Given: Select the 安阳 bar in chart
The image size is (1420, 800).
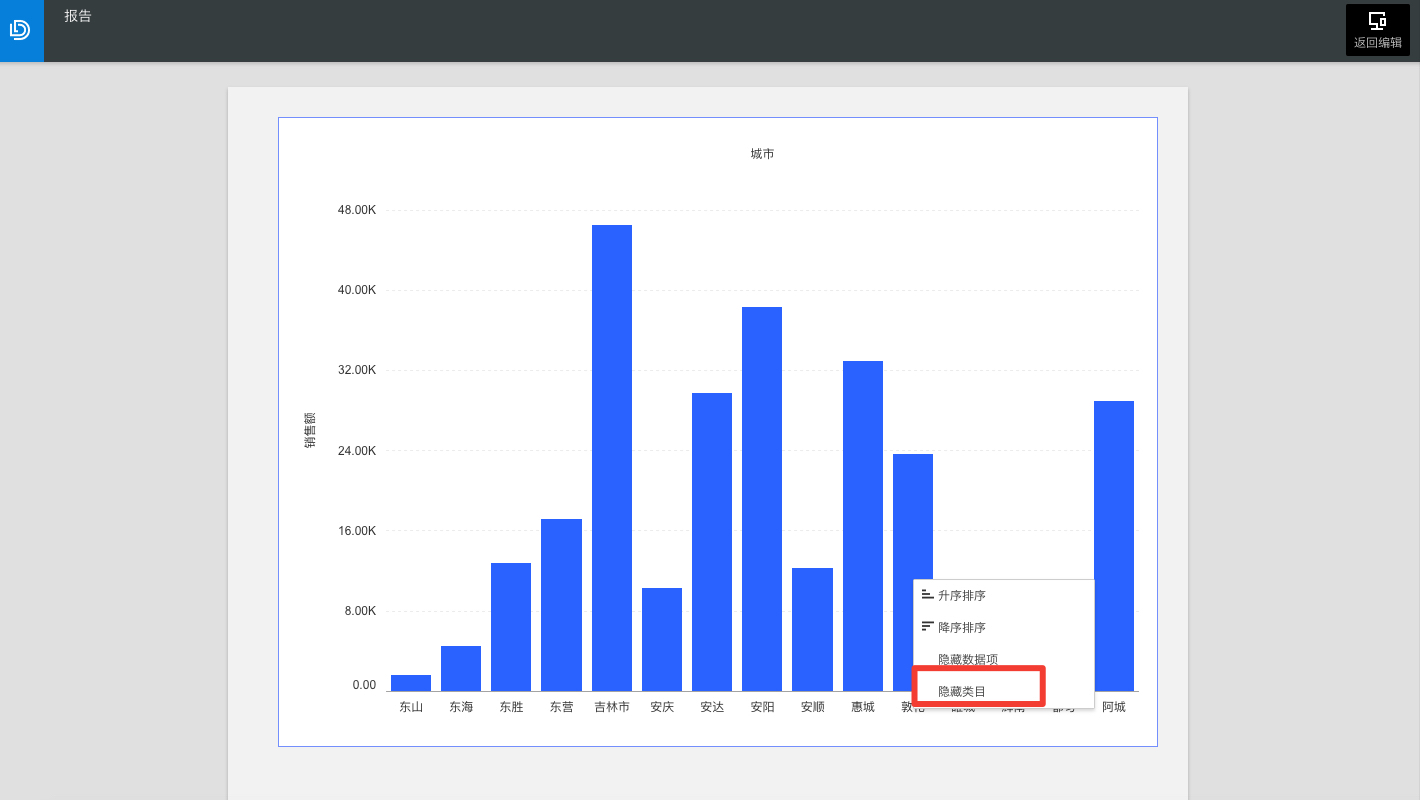Looking at the screenshot, I should (762, 499).
